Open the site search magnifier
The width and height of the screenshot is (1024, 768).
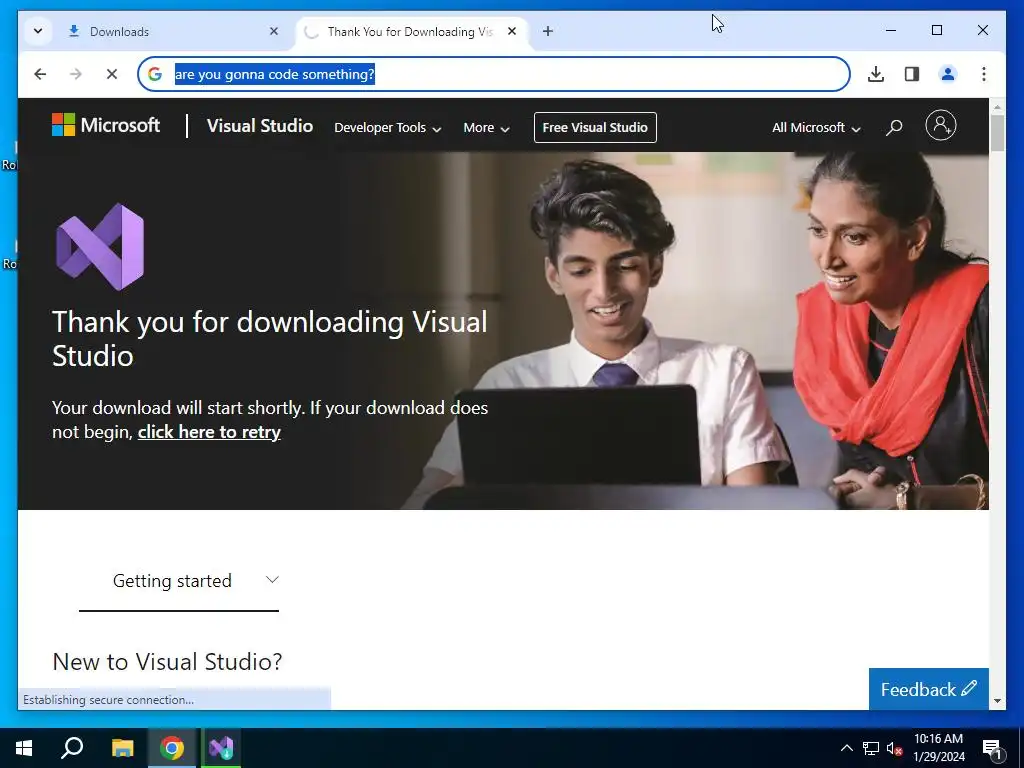point(894,127)
